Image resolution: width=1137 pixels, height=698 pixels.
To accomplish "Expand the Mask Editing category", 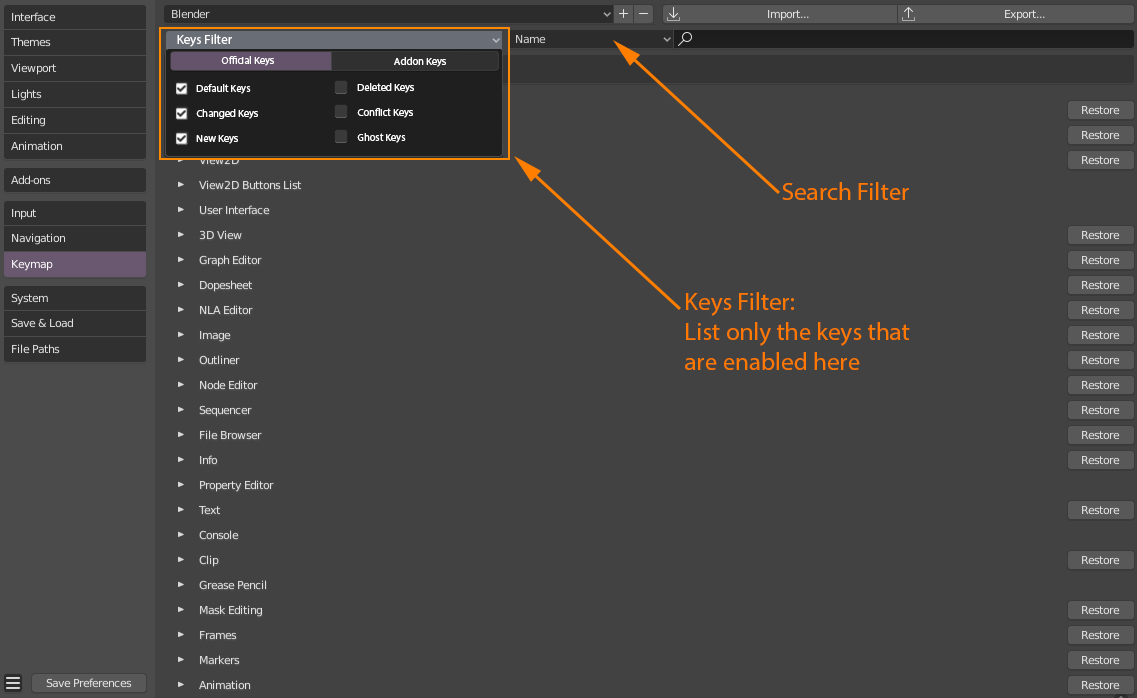I will click(x=181, y=610).
